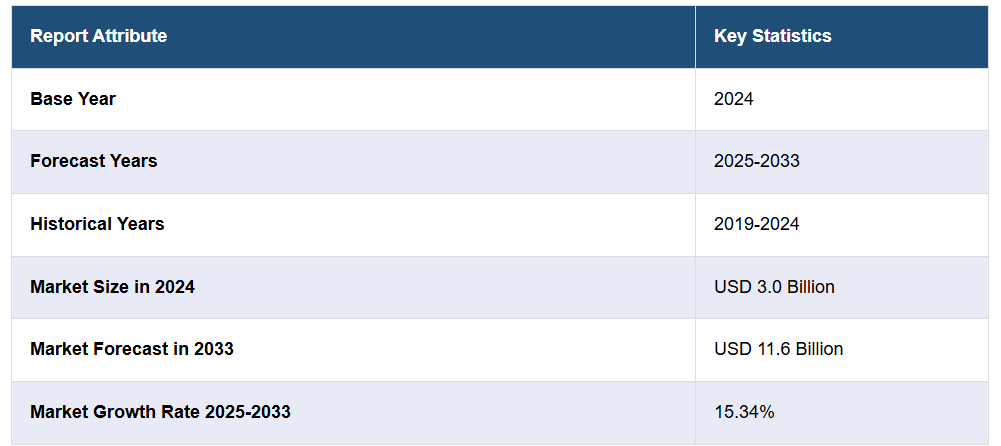Click the Report Attribute column header
The height and width of the screenshot is (446, 1001).
click(x=98, y=36)
